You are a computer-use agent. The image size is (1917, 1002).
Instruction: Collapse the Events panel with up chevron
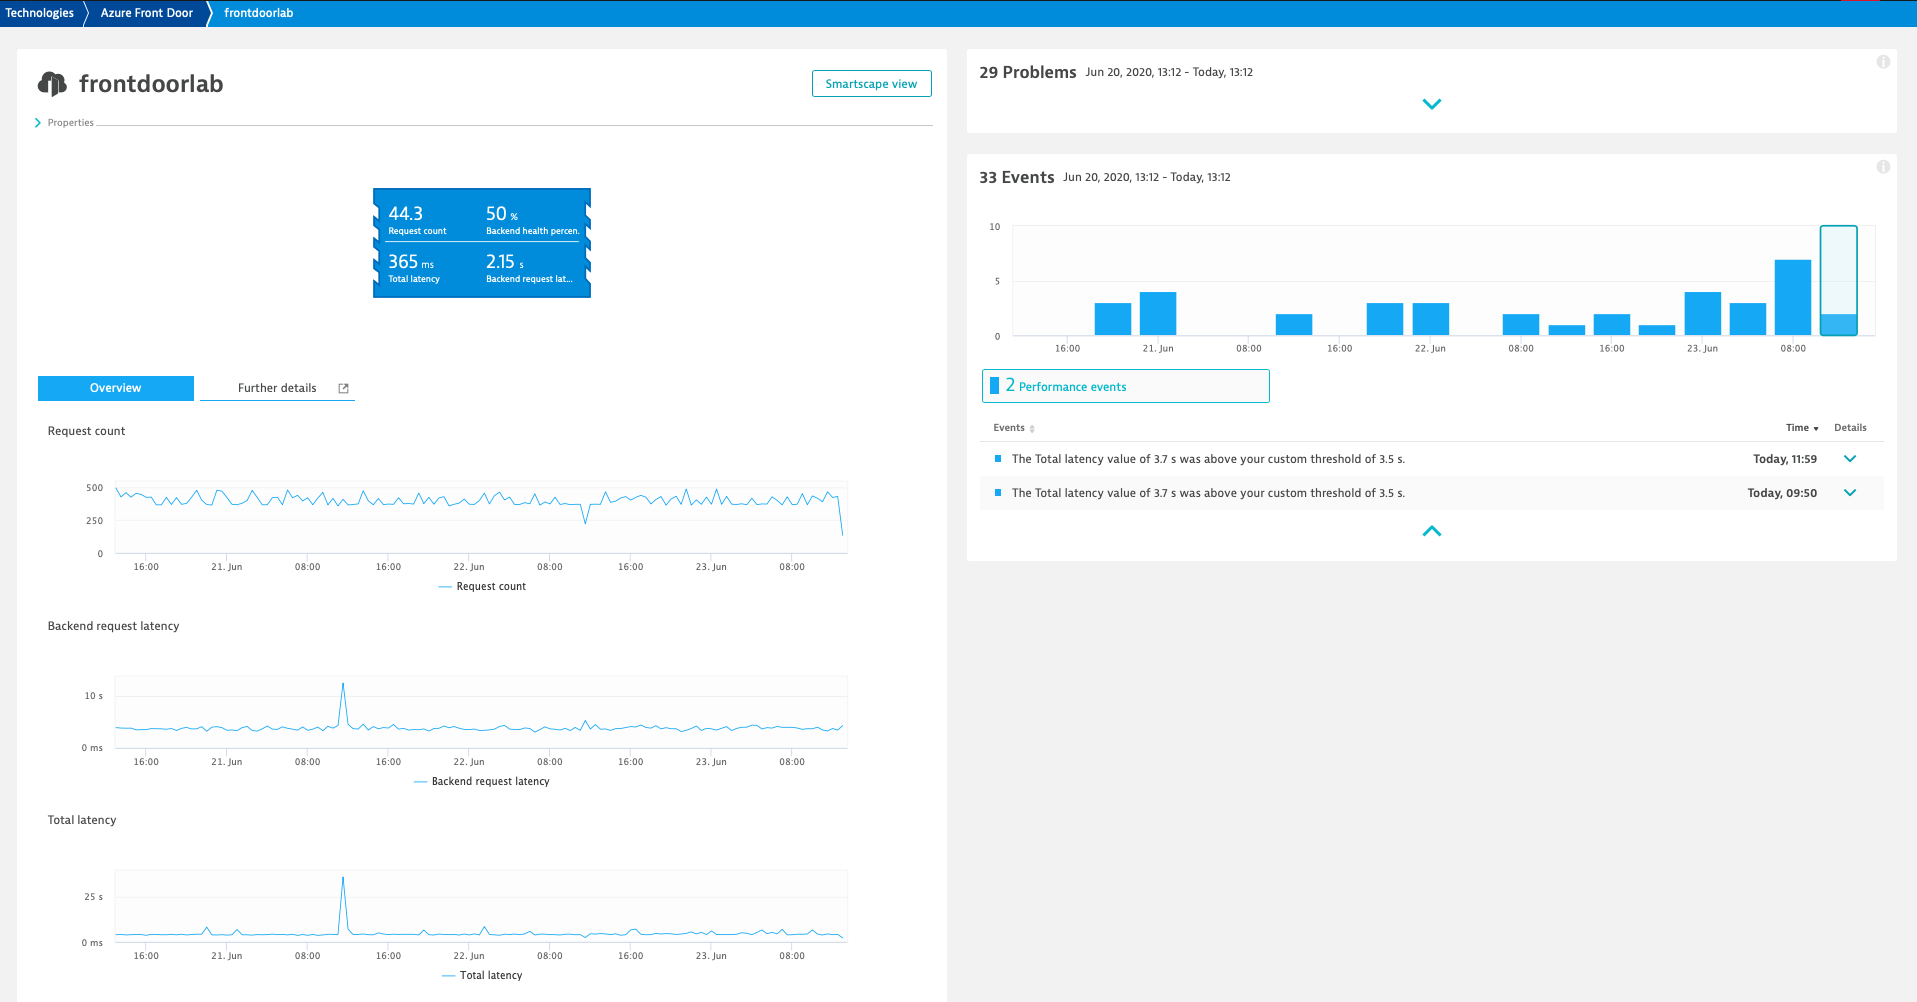click(x=1432, y=531)
